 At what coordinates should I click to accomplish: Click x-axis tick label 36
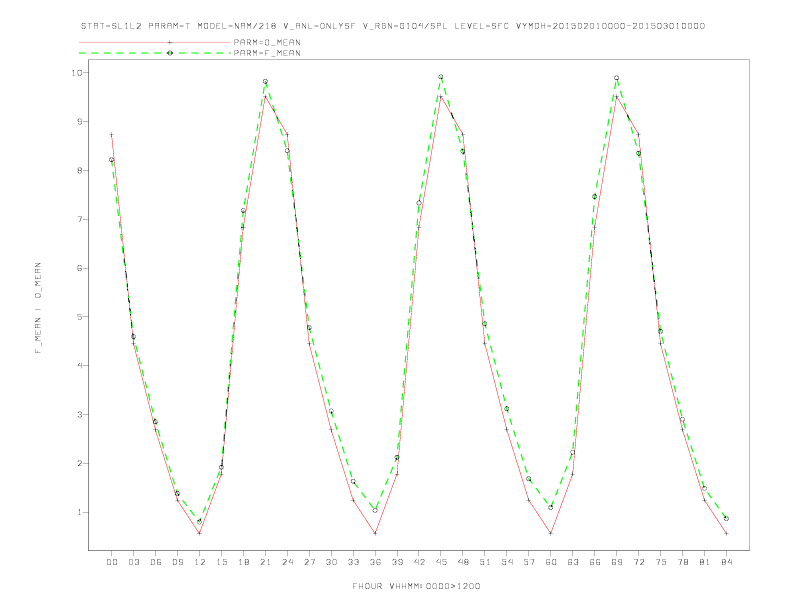coord(375,562)
